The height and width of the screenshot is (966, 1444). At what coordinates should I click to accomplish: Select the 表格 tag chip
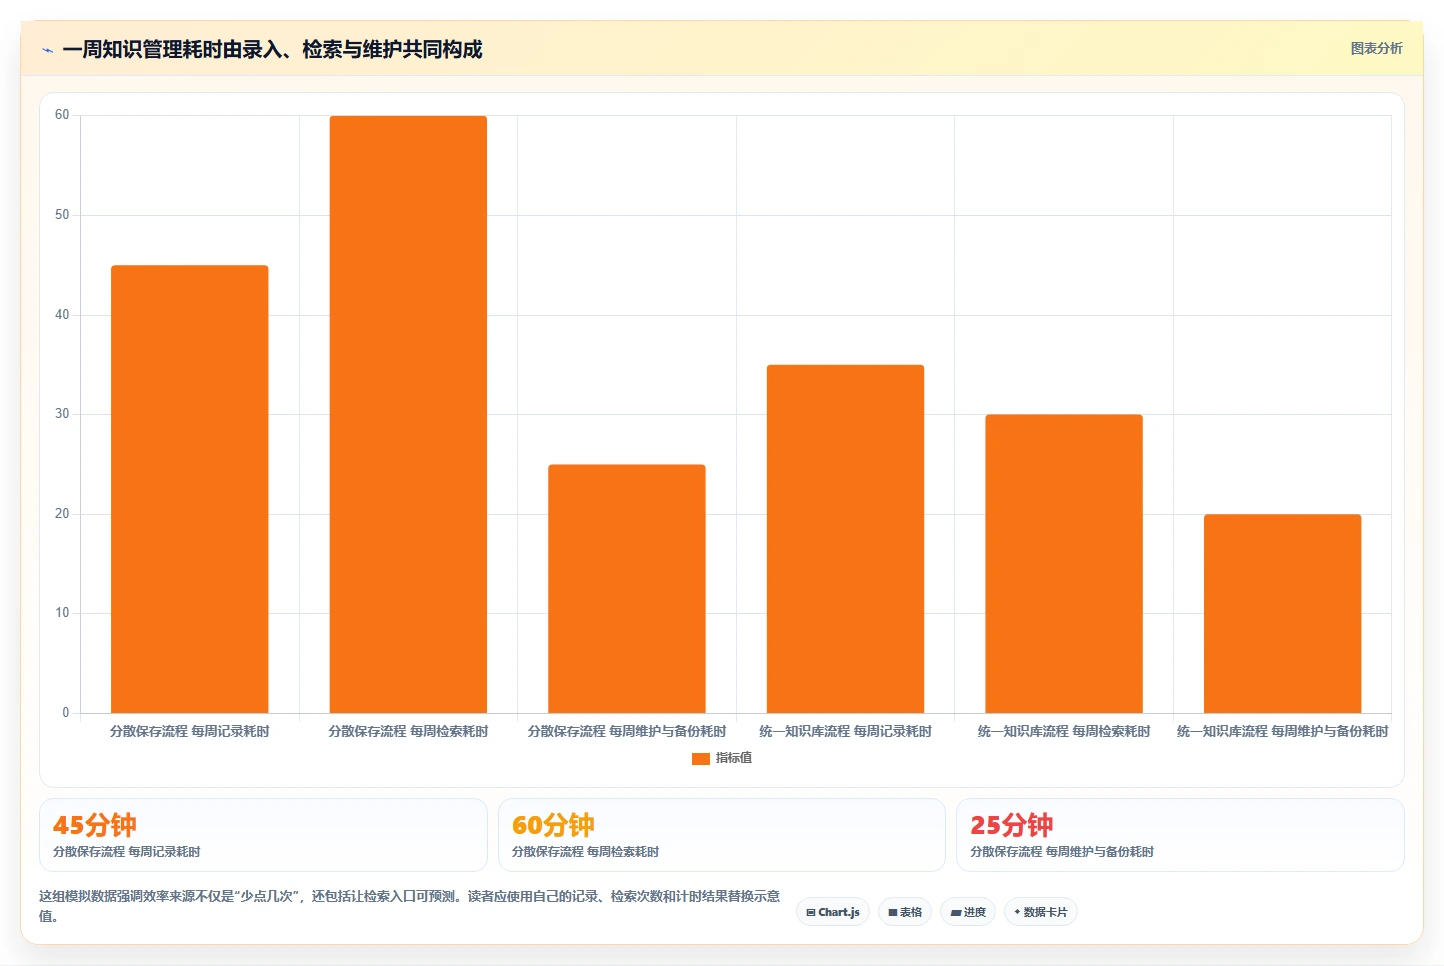905,912
